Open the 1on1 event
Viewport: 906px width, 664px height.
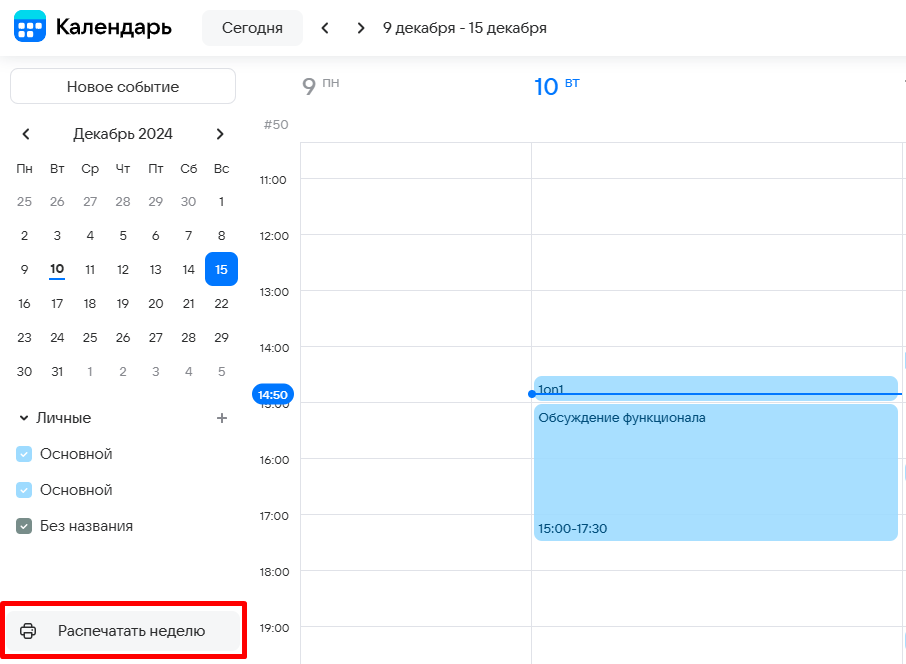(715, 386)
